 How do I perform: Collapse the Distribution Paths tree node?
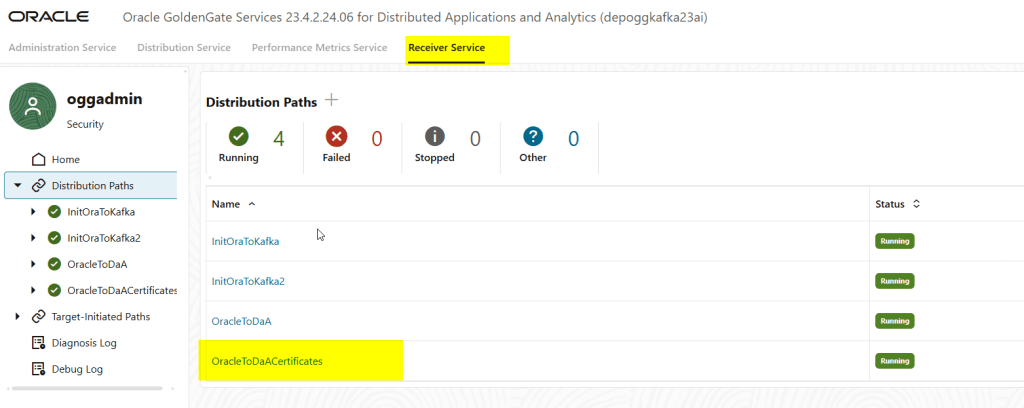tap(18, 186)
